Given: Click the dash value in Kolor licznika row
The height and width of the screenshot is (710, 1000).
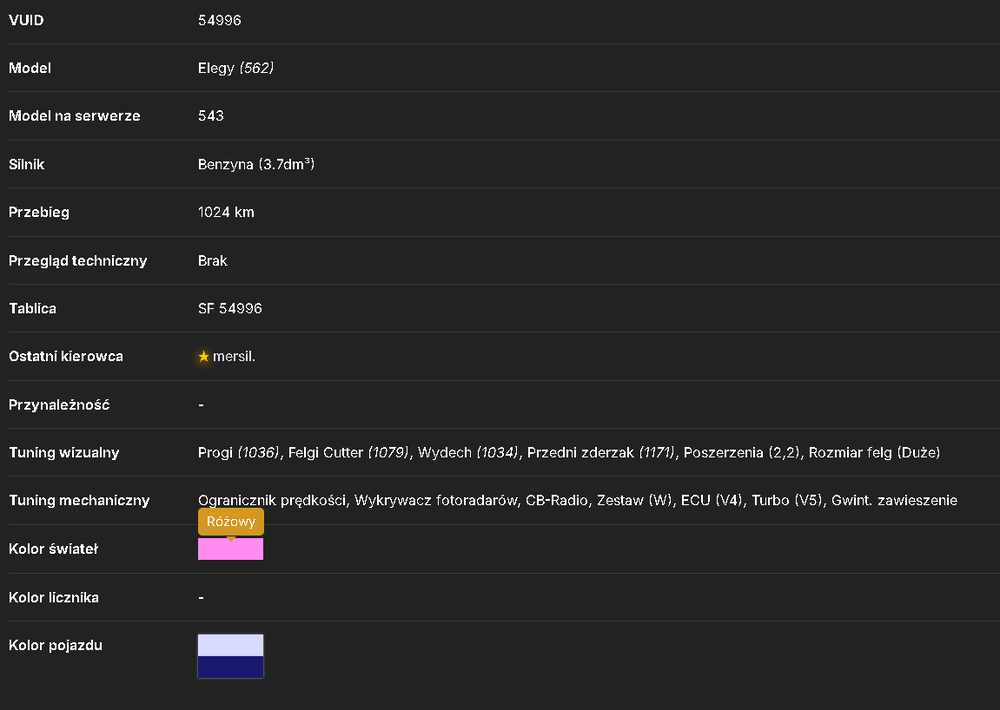Looking at the screenshot, I should (201, 598).
